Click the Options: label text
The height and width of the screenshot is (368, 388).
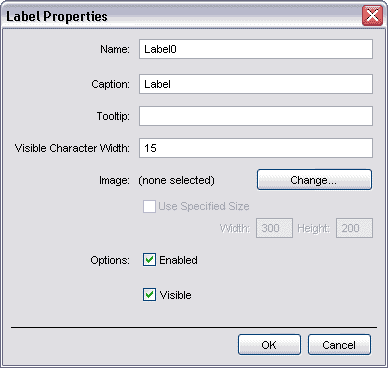click(x=110, y=260)
